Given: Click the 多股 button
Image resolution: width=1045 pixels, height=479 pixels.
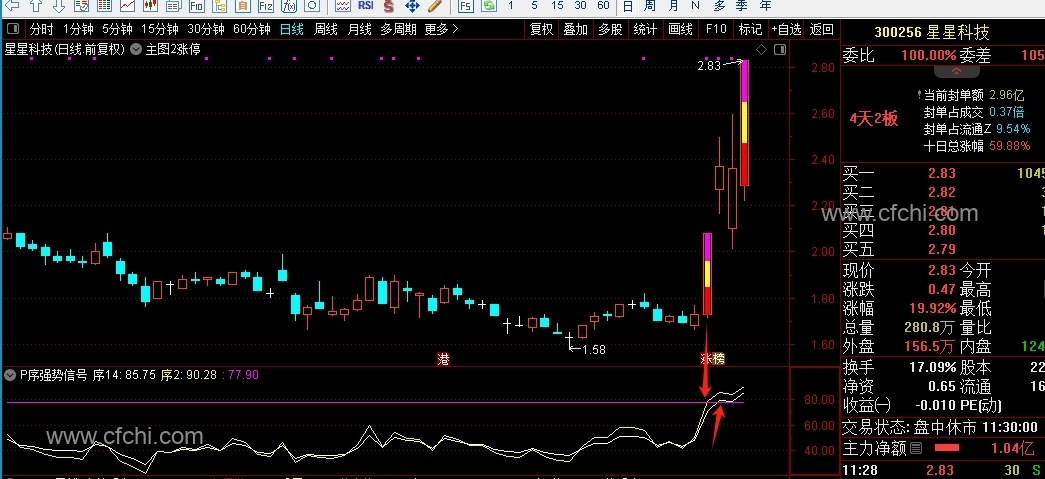Looking at the screenshot, I should coord(610,29).
